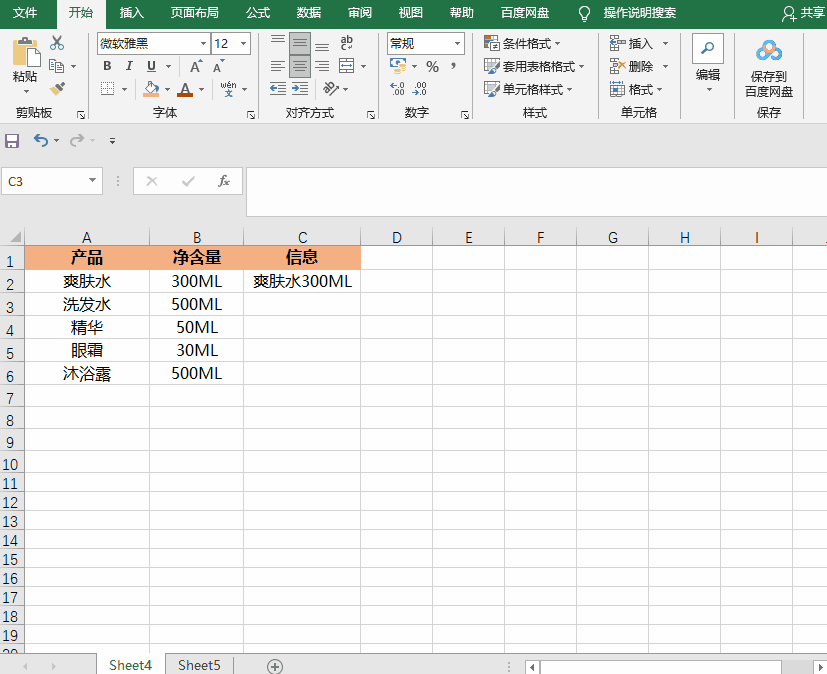Click the Save floppy disk icon
Image resolution: width=827 pixels, height=674 pixels.
(x=12, y=141)
